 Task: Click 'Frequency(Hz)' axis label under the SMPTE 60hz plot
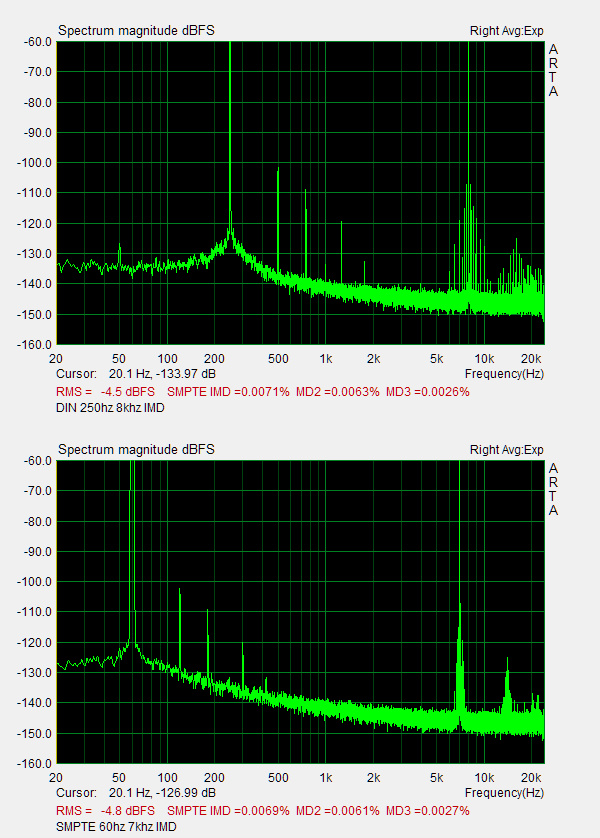pos(504,793)
